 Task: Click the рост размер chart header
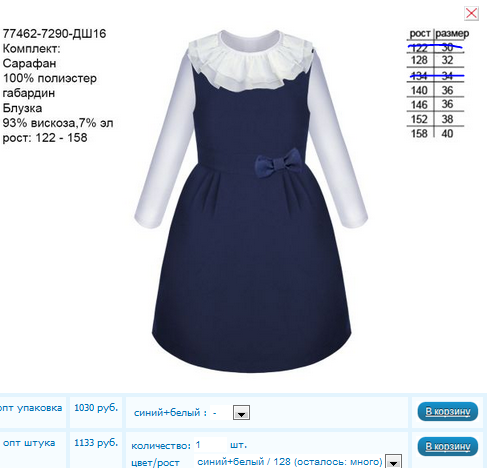click(439, 33)
